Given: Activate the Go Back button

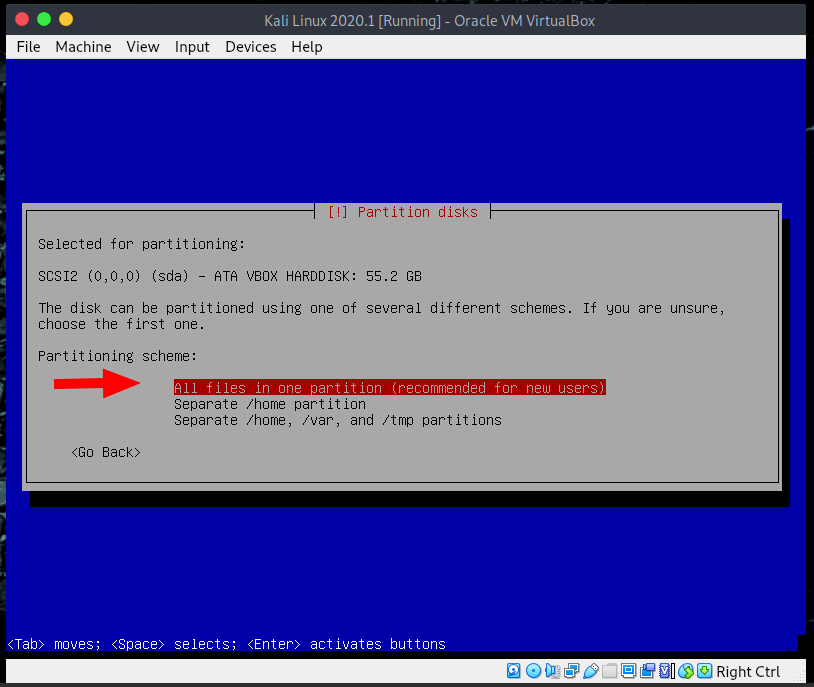Looking at the screenshot, I should click(x=106, y=452).
